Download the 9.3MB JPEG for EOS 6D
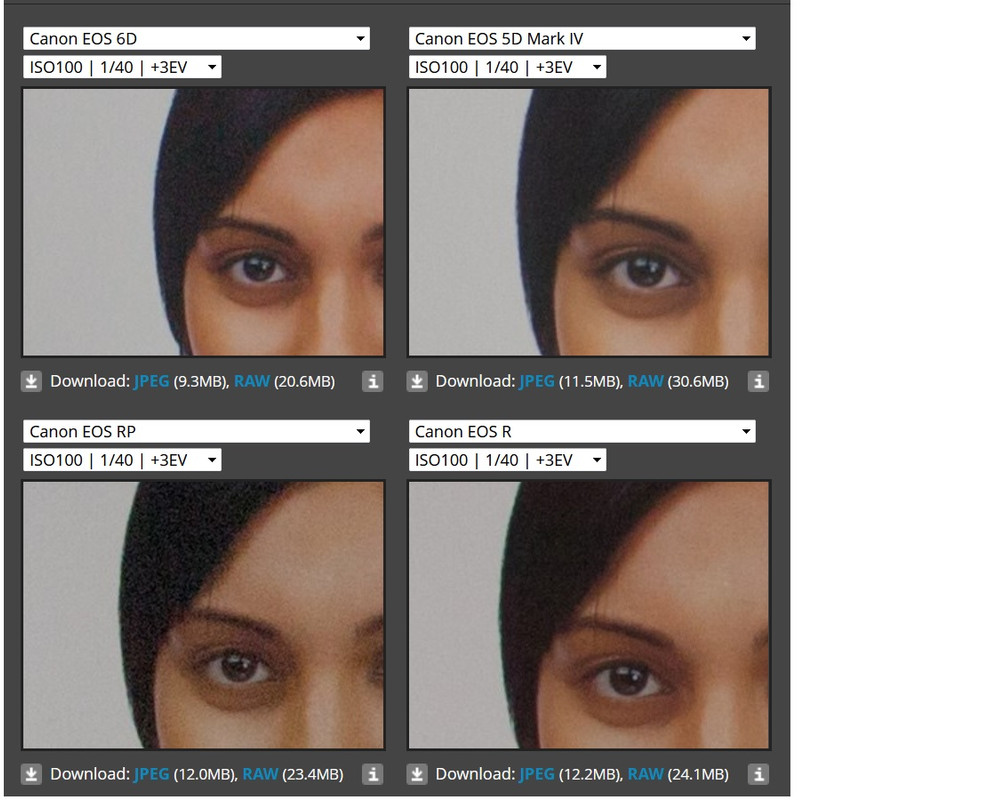 tap(151, 381)
